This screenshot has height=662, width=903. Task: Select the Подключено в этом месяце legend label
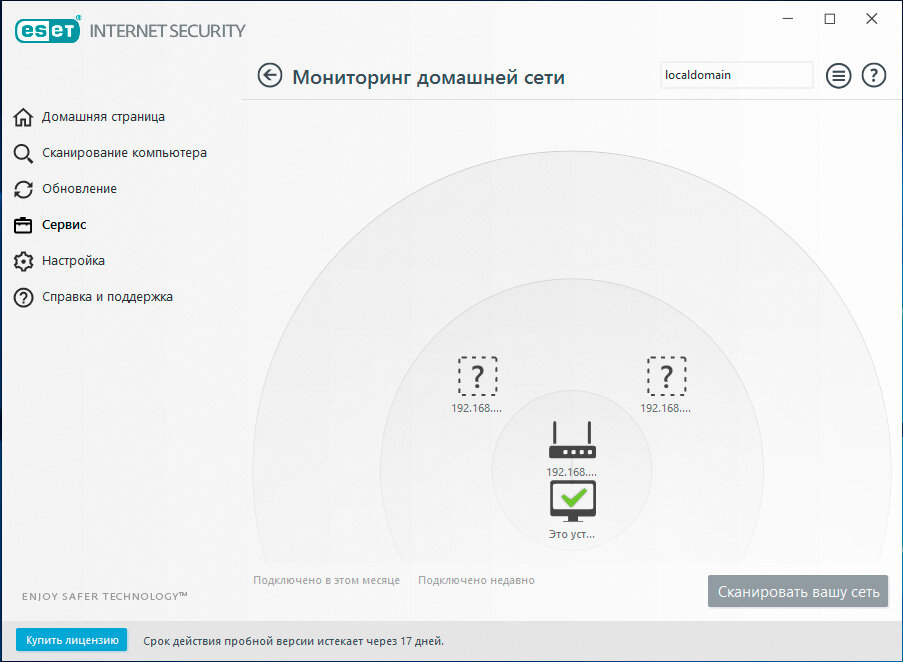click(326, 580)
